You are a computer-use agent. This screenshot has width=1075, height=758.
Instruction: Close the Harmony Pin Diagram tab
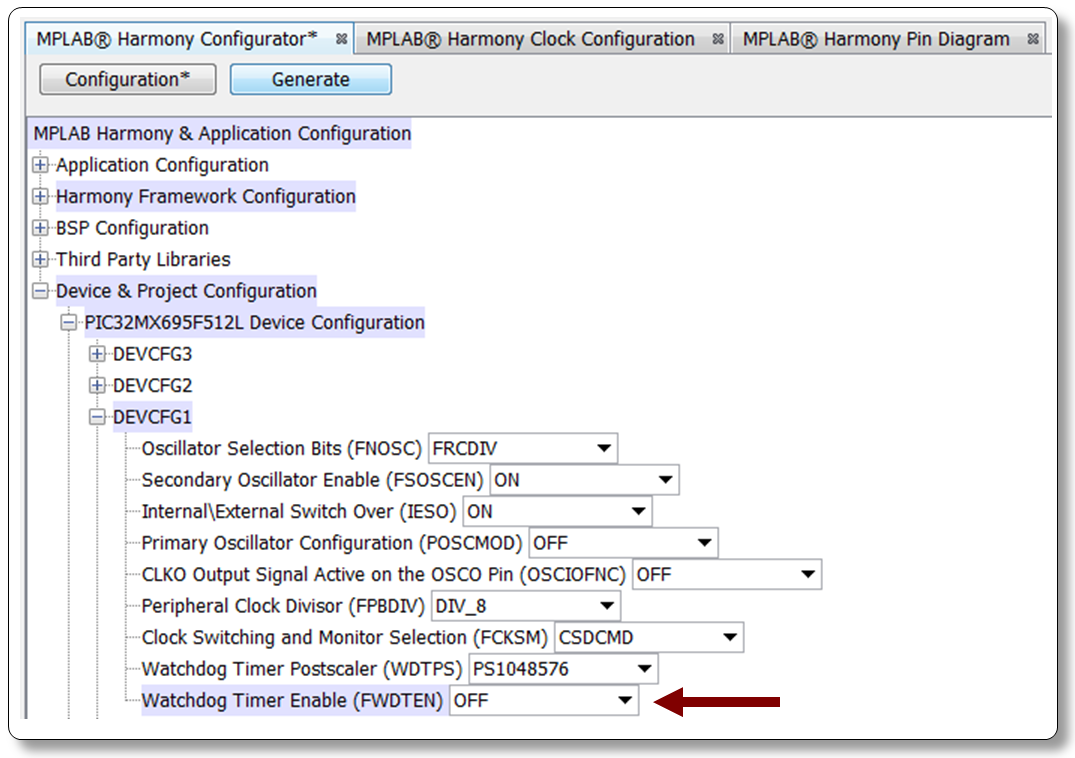click(x=1033, y=39)
